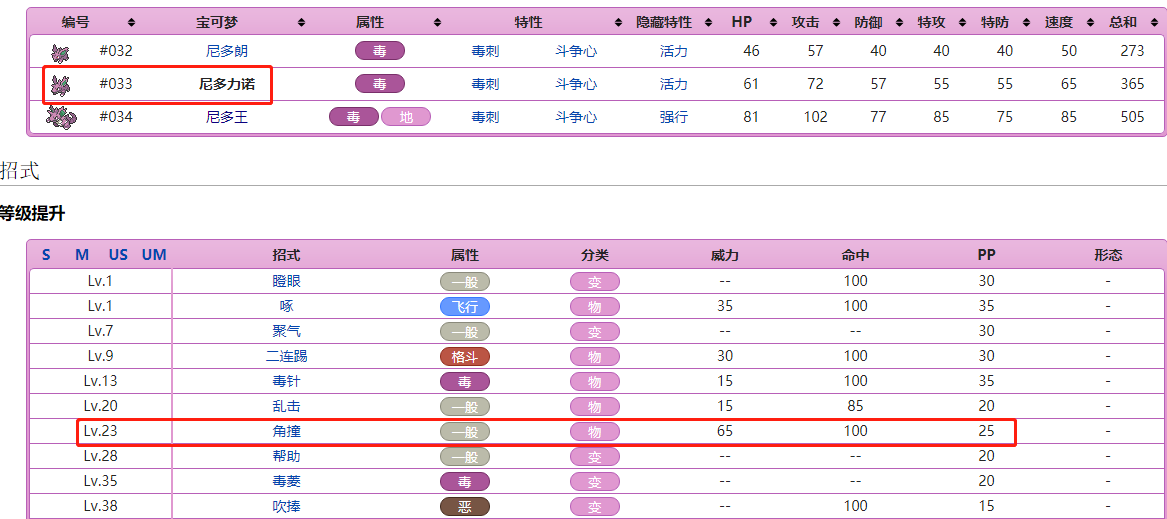Viewport: 1167px width, 519px height.
Task: Open the 啄 move link
Action: (x=287, y=306)
